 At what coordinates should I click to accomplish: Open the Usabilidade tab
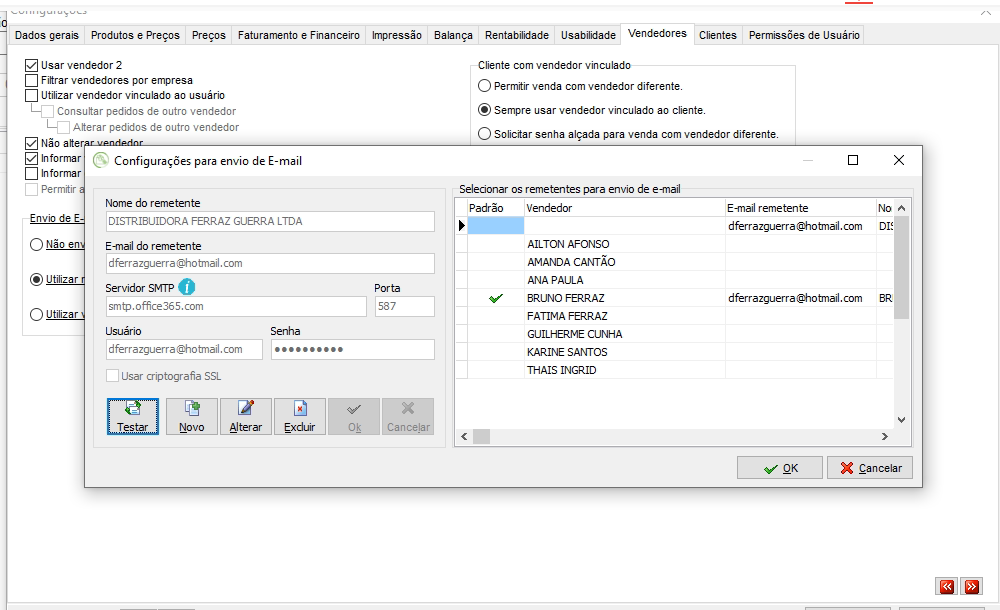[588, 35]
